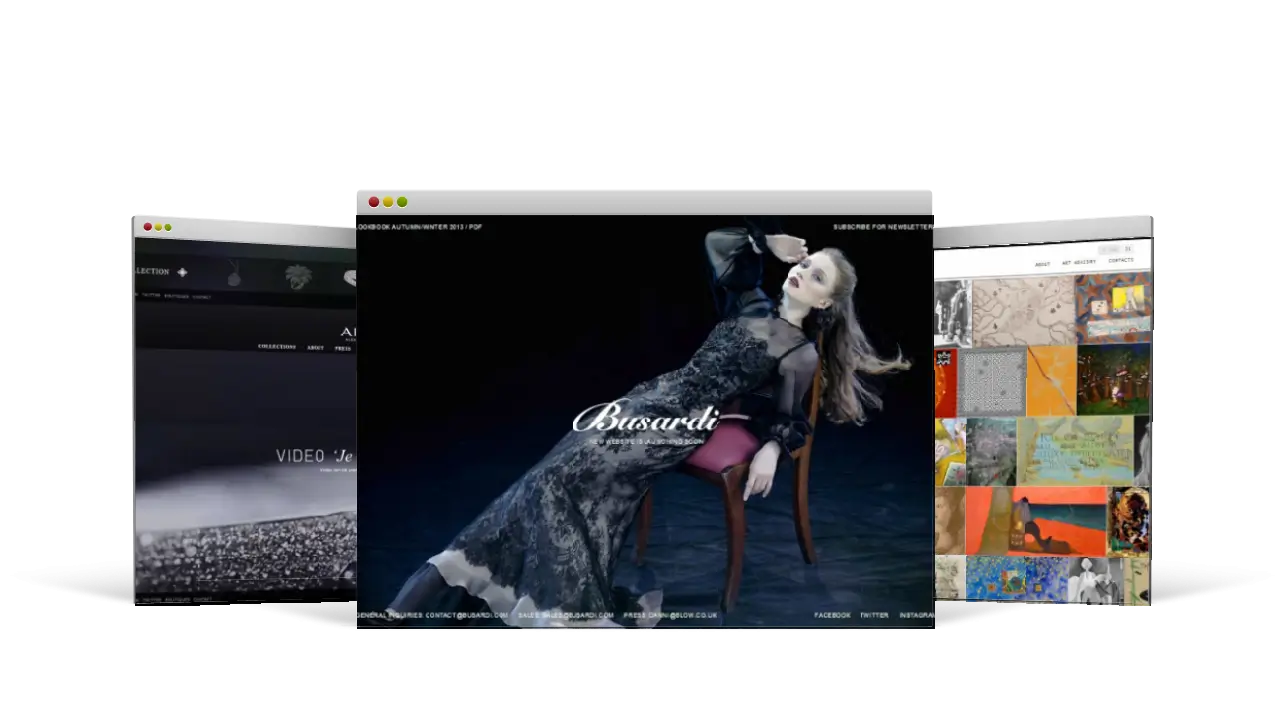Image resolution: width=1280 pixels, height=720 pixels.
Task: Open the About menu item in the left jewelry window
Action: [x=315, y=347]
